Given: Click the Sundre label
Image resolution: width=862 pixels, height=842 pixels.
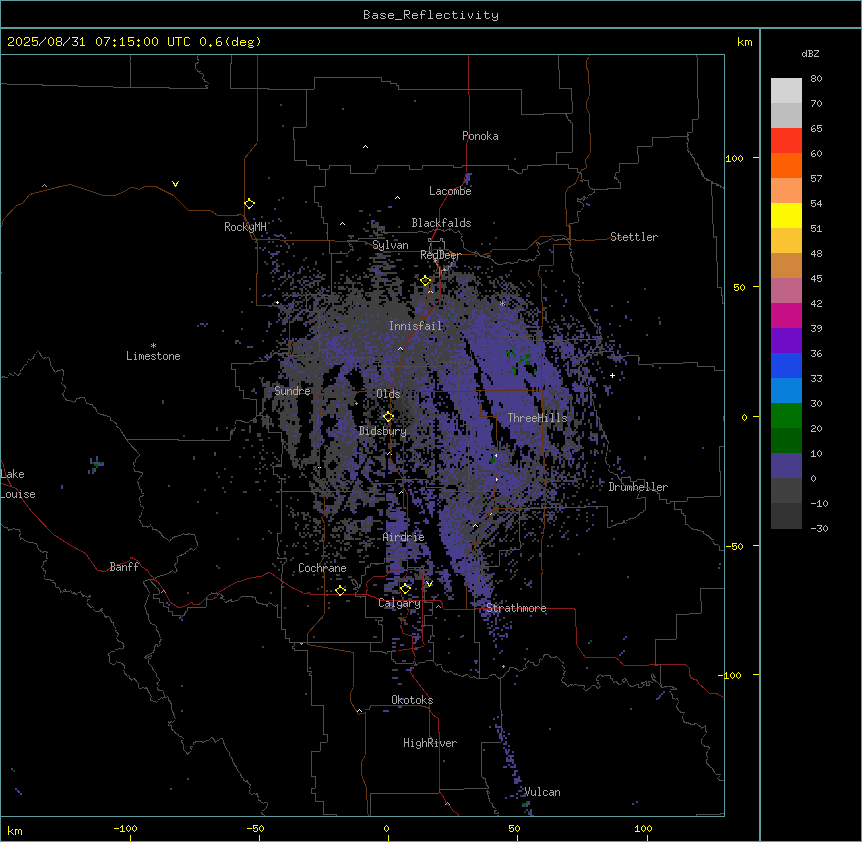Looking at the screenshot, I should point(292,391).
